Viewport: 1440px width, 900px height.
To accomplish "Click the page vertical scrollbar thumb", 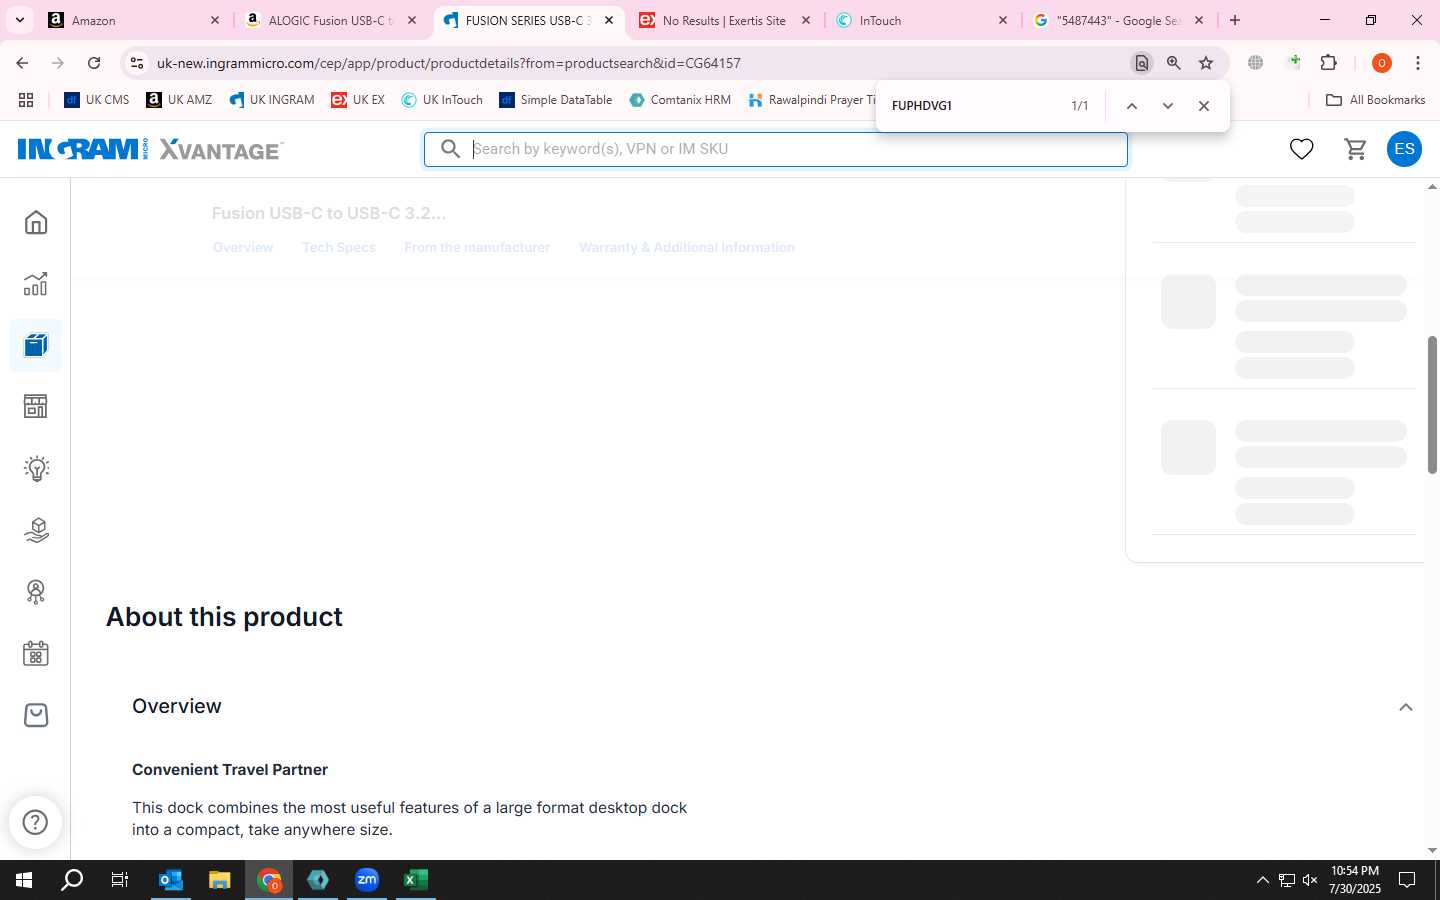I will (x=1432, y=404).
